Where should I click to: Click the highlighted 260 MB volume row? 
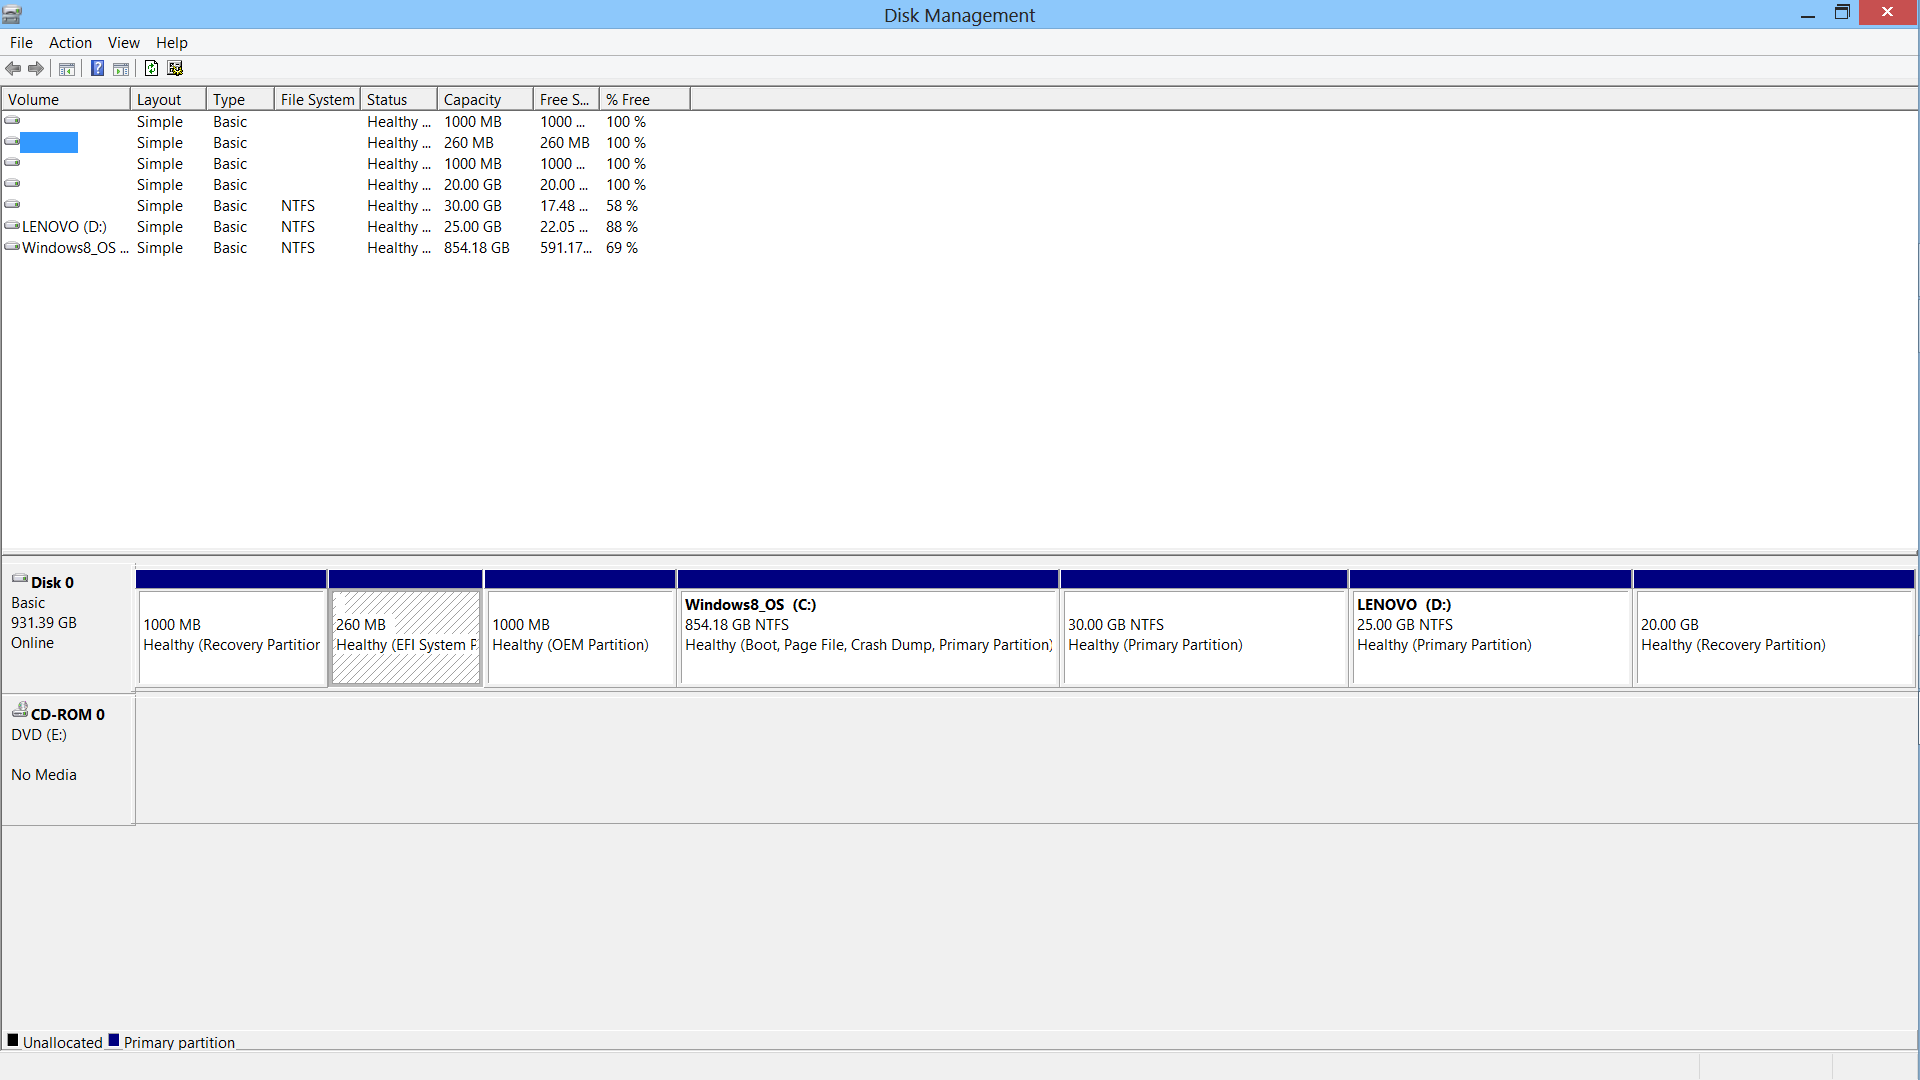coord(346,143)
